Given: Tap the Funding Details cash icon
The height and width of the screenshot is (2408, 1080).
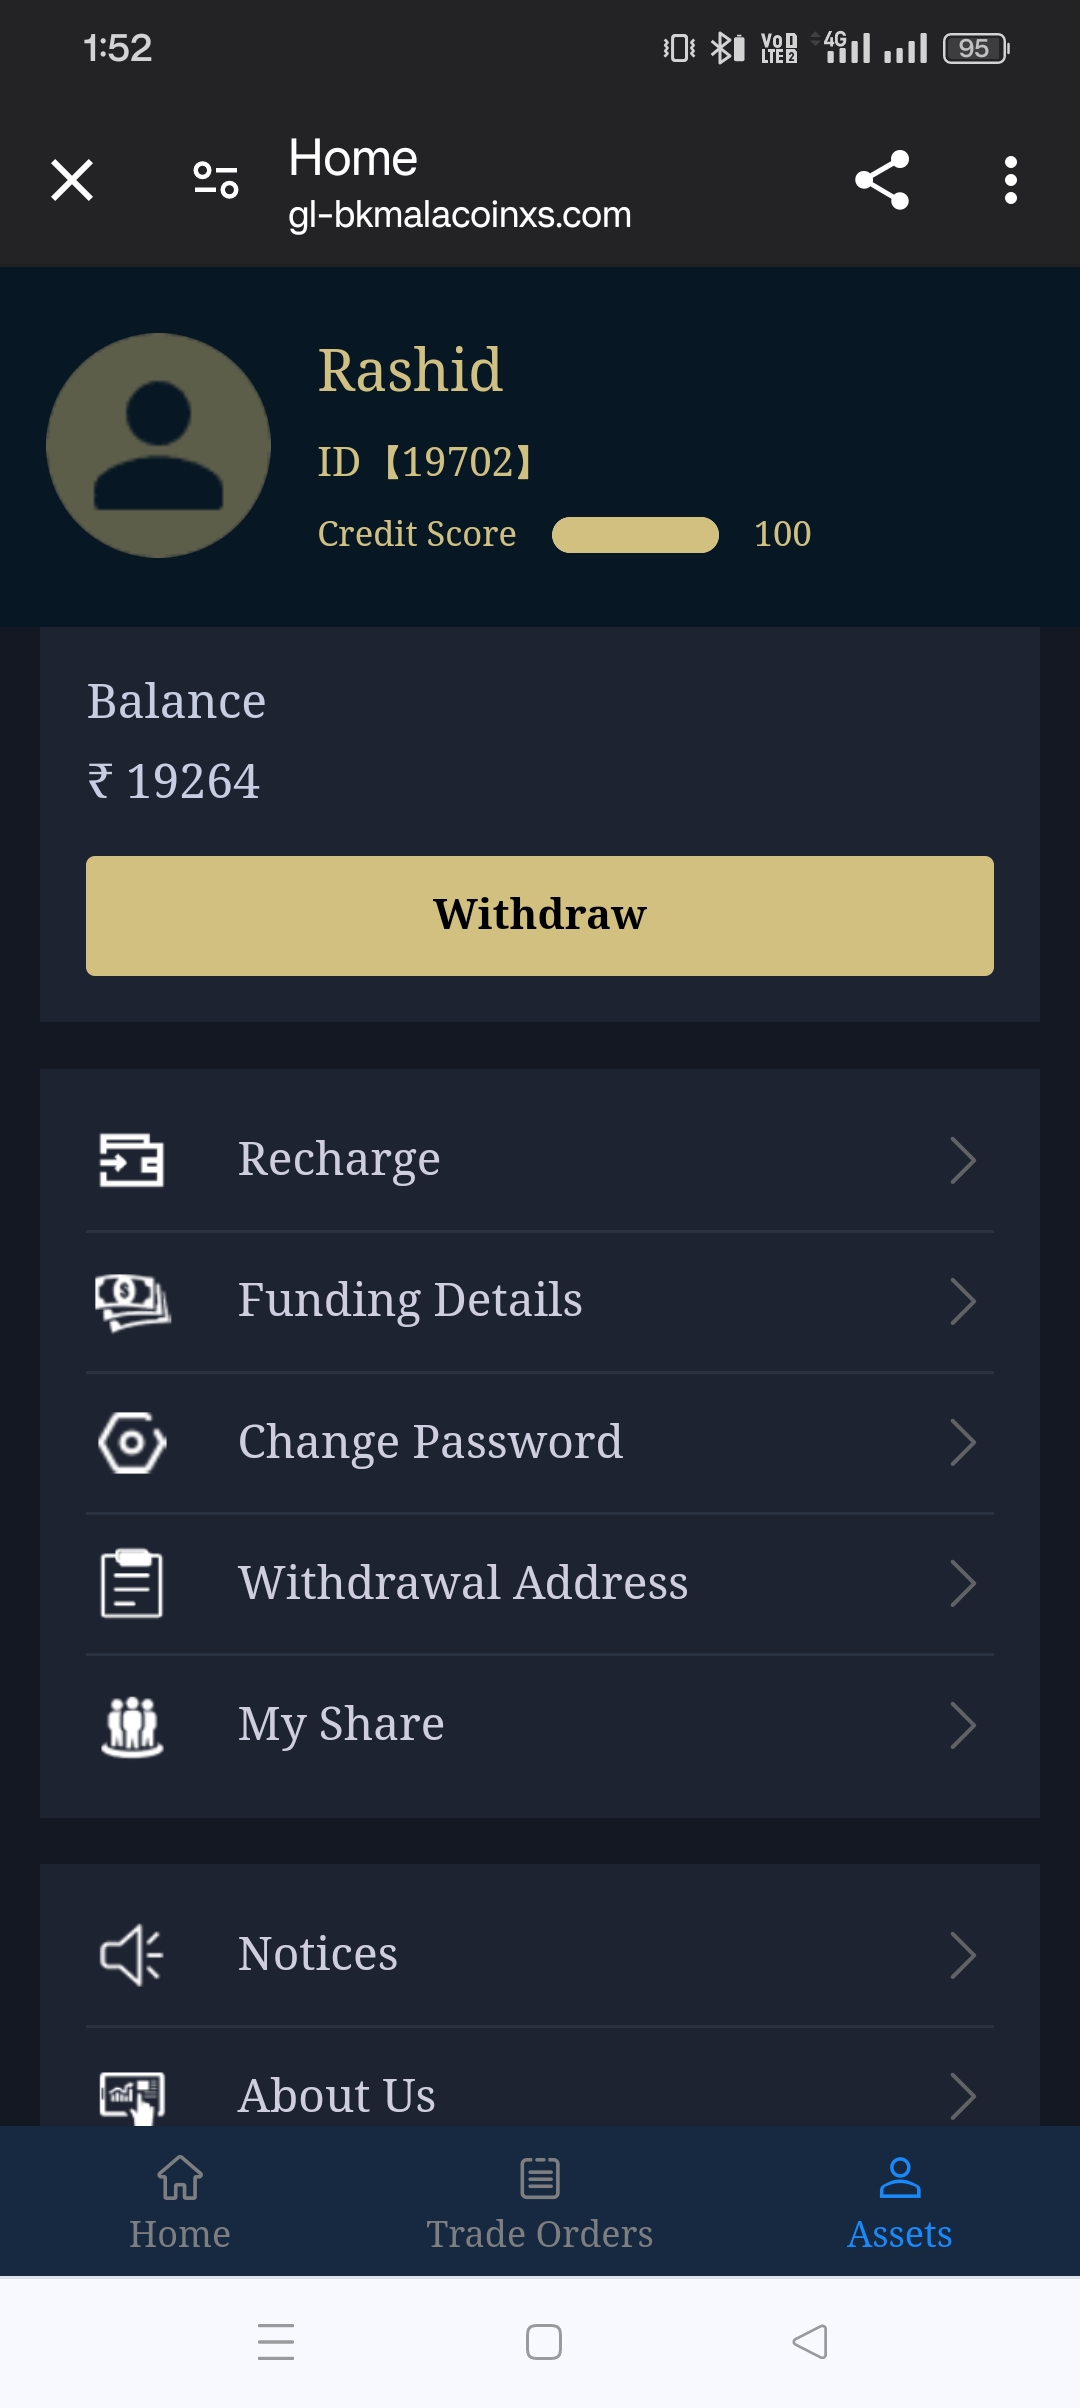Looking at the screenshot, I should click(131, 1301).
